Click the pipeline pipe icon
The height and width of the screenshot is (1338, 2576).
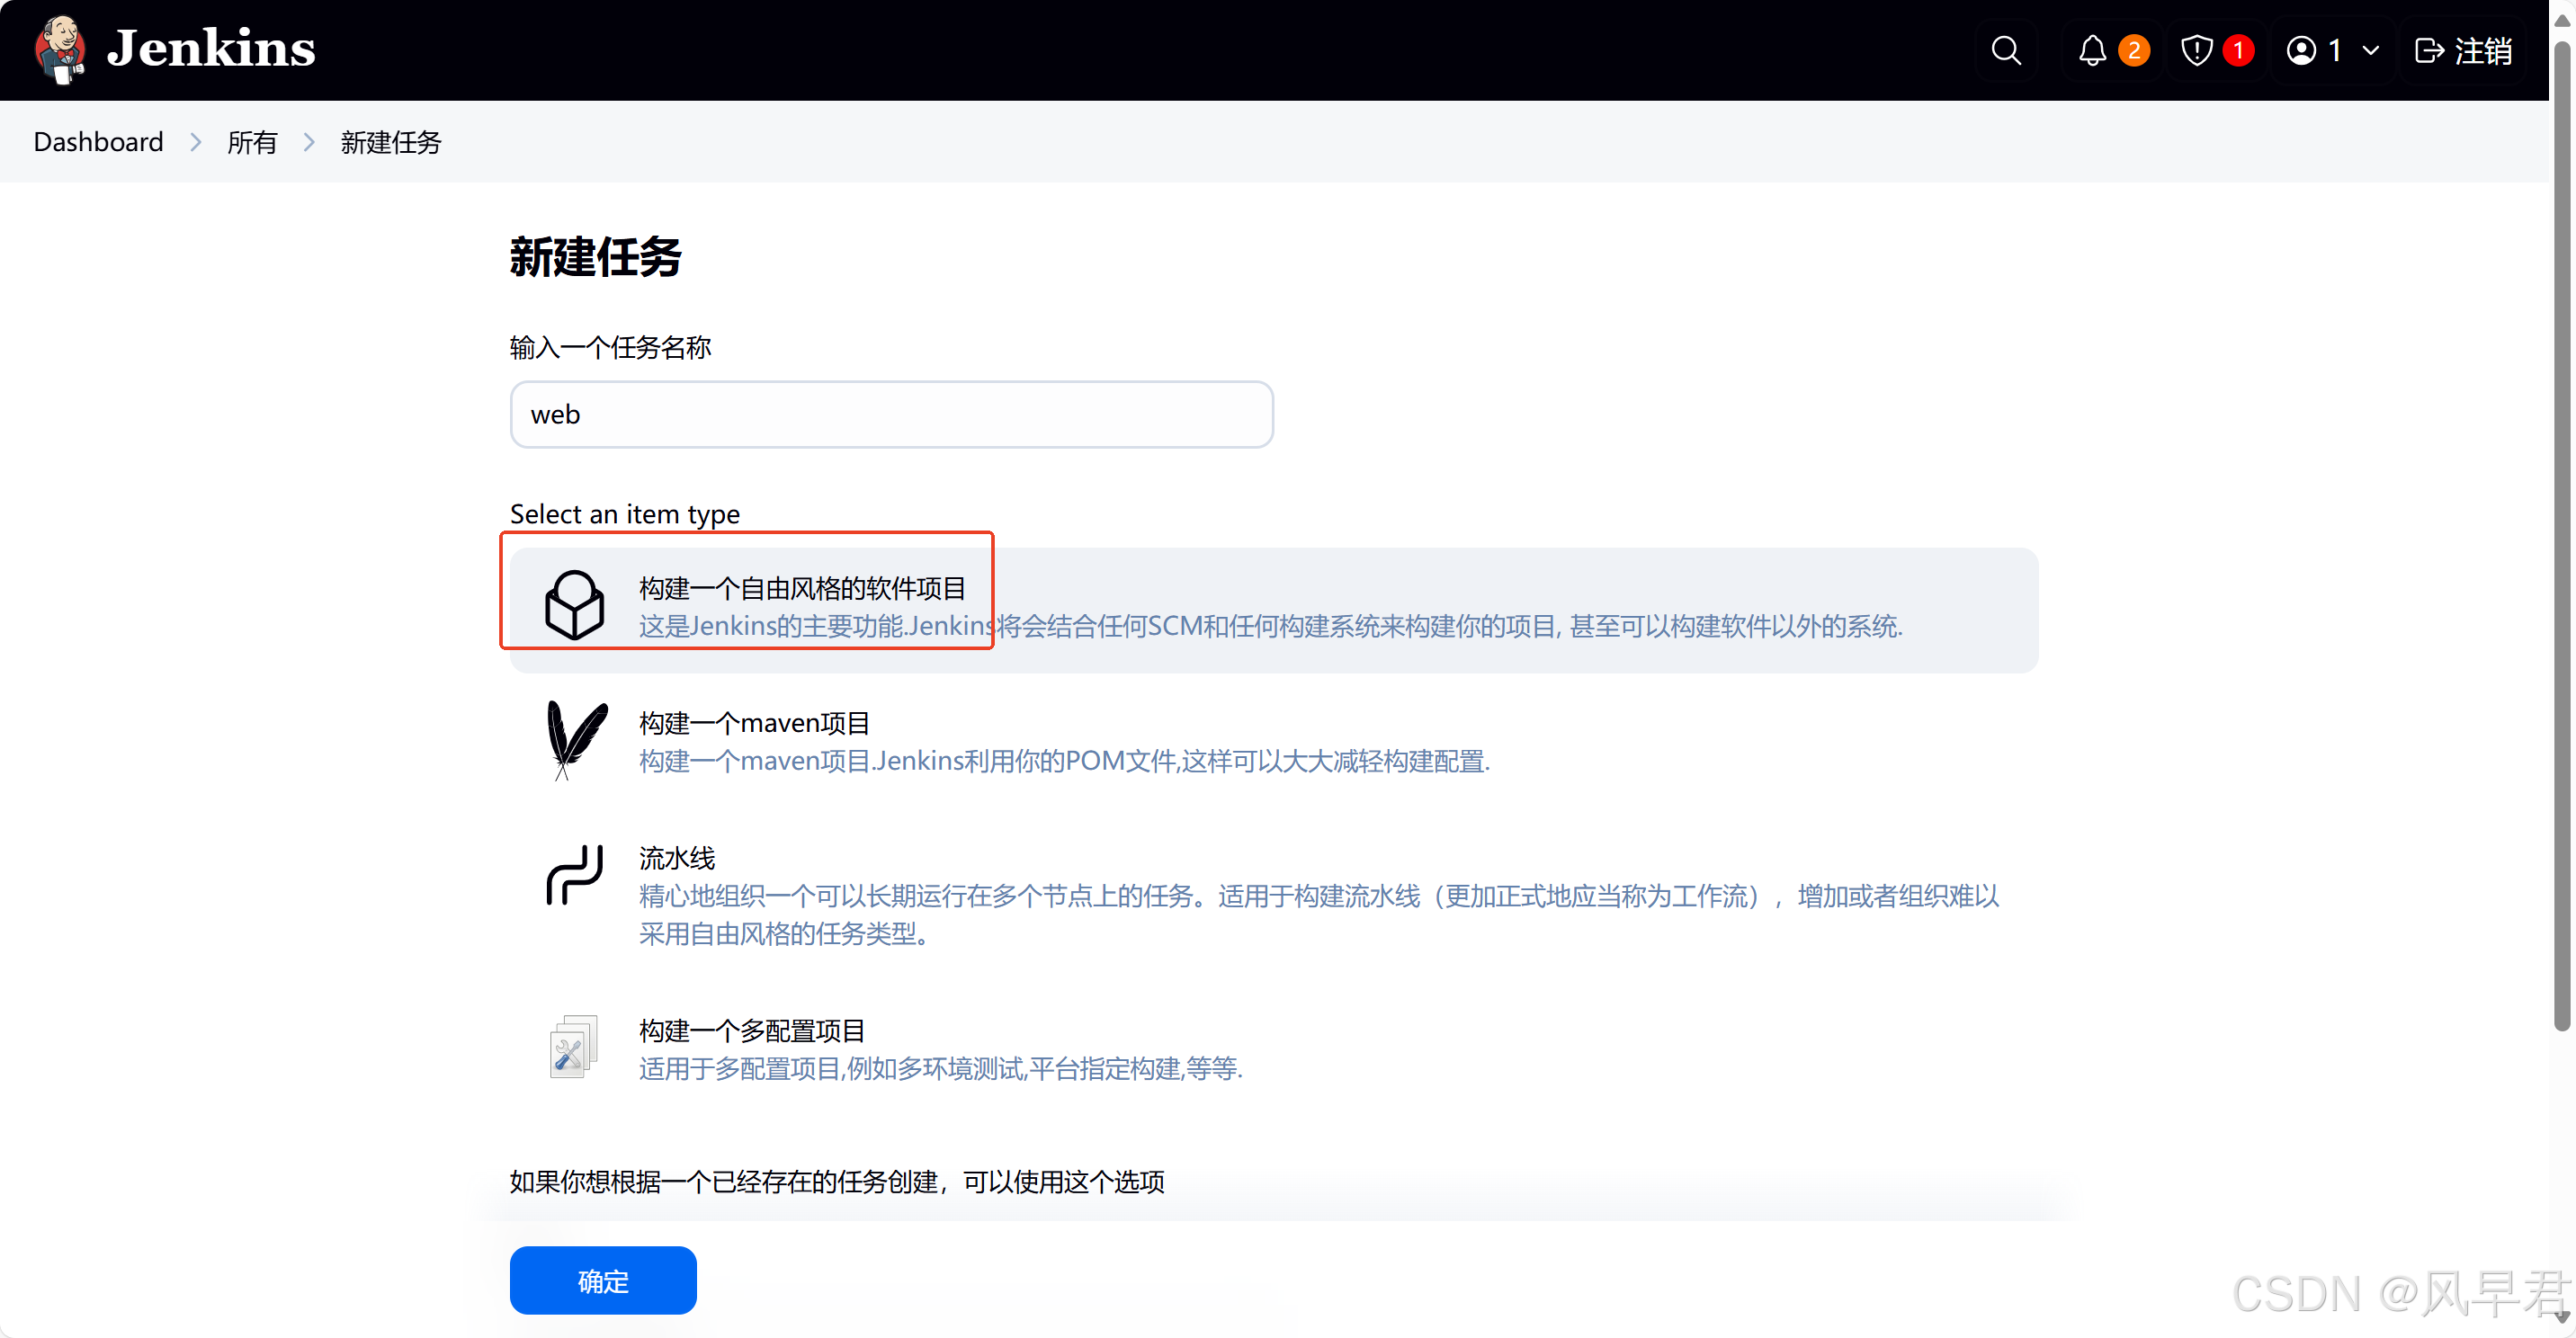[x=574, y=875]
